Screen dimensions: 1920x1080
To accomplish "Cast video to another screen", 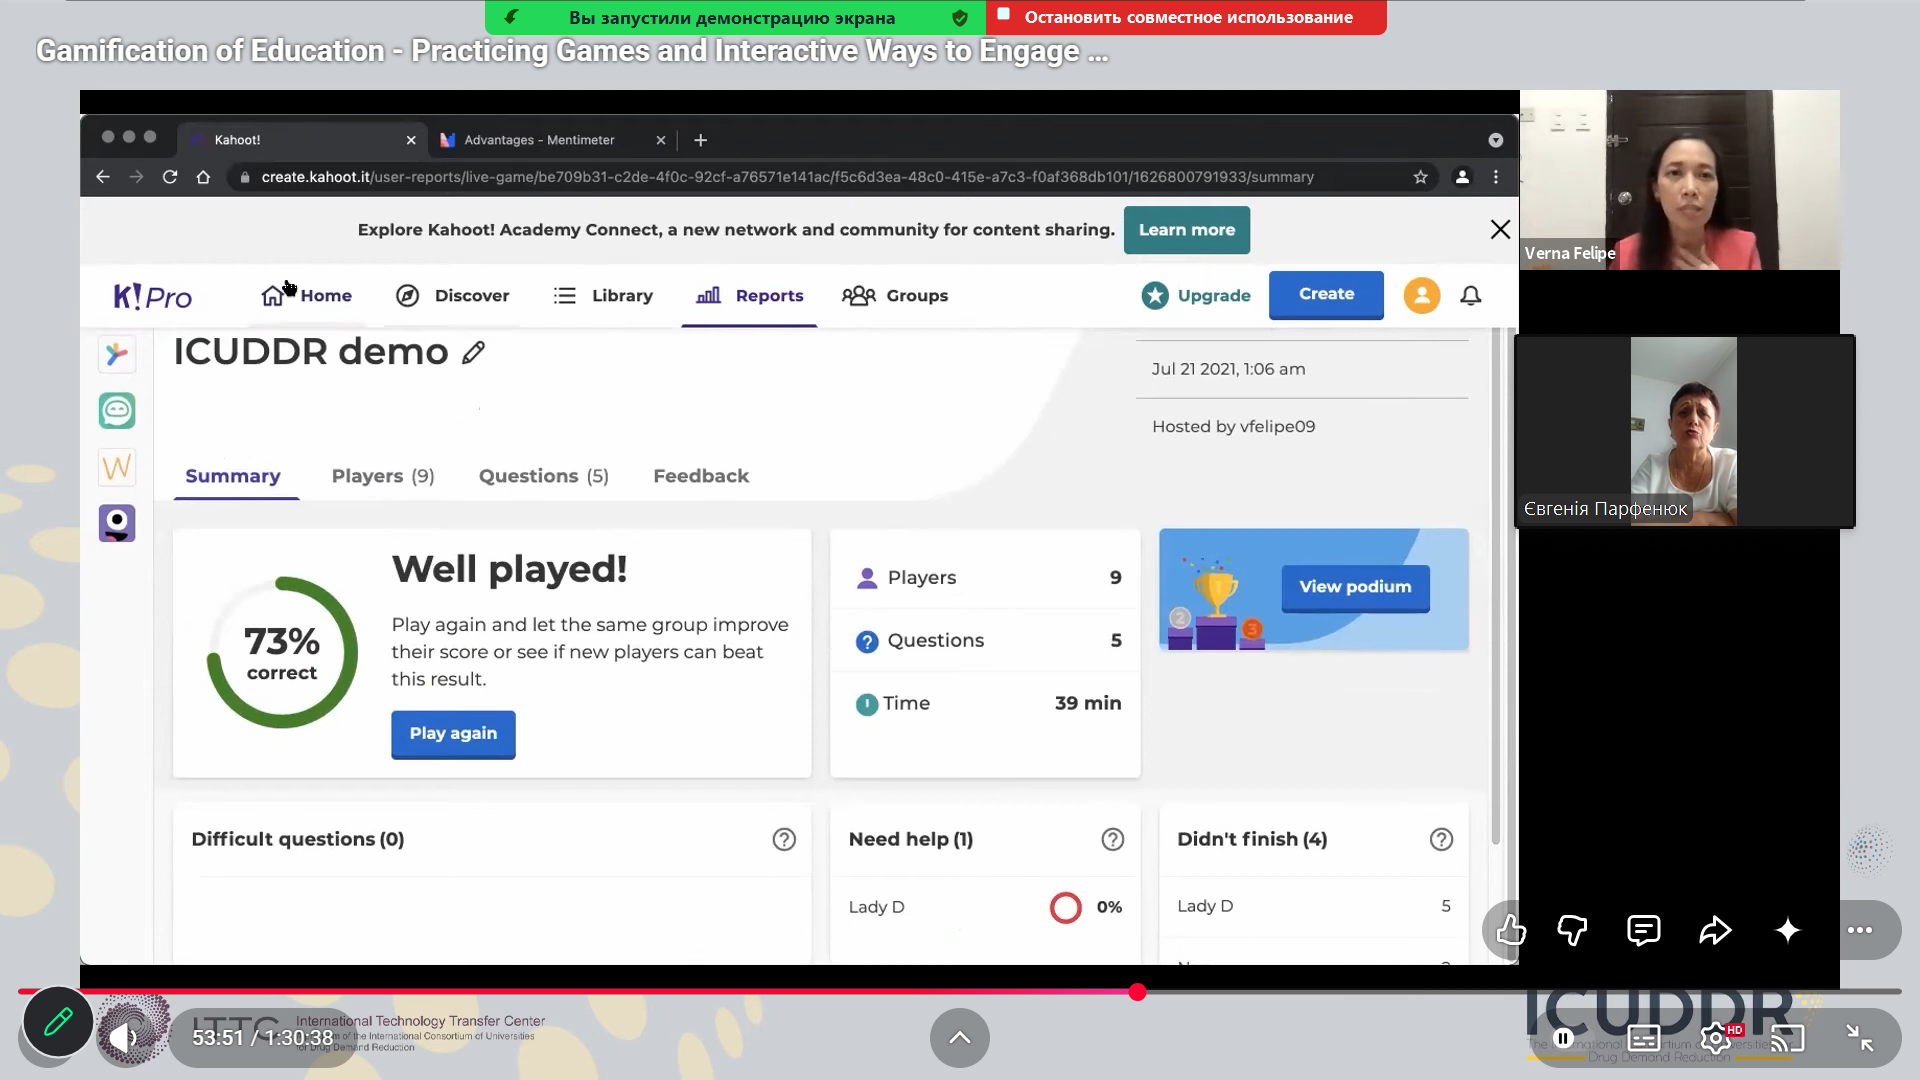I will click(x=1788, y=1039).
